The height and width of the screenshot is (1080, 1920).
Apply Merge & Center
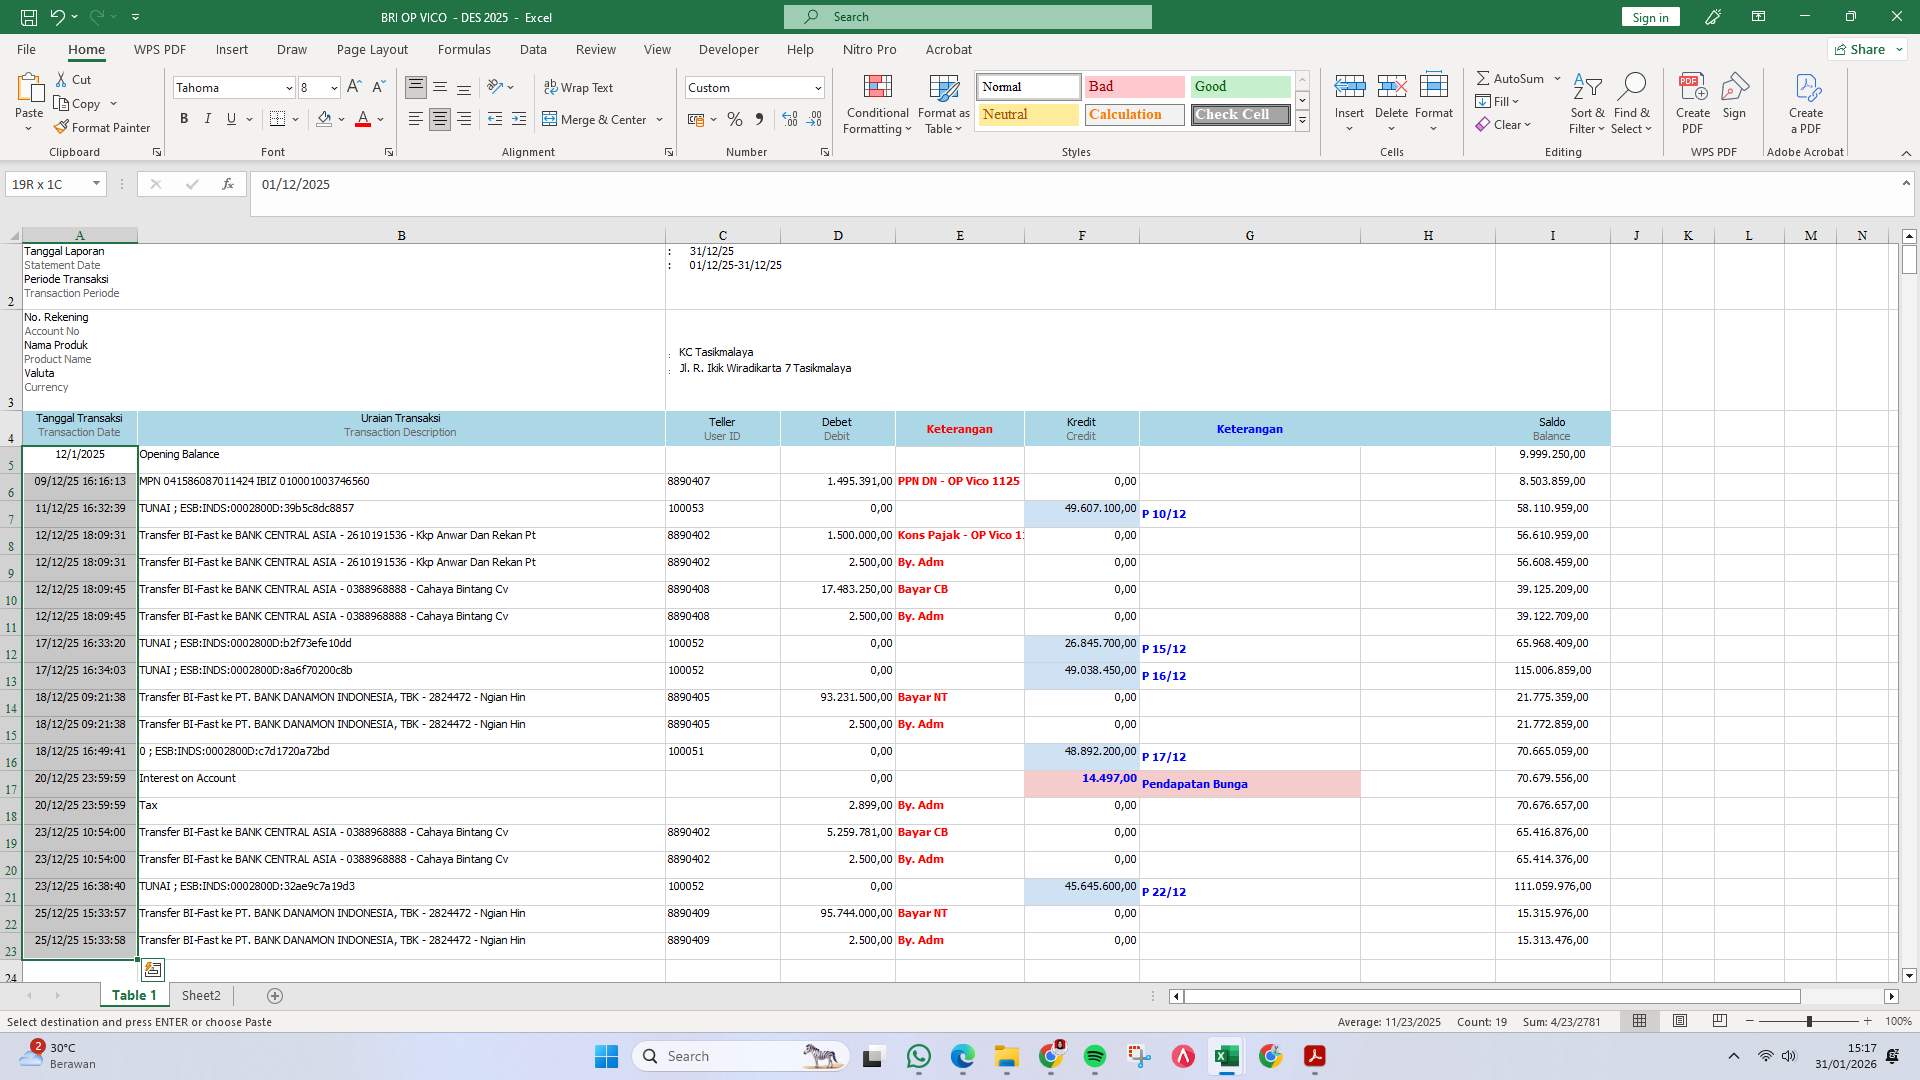pos(596,119)
